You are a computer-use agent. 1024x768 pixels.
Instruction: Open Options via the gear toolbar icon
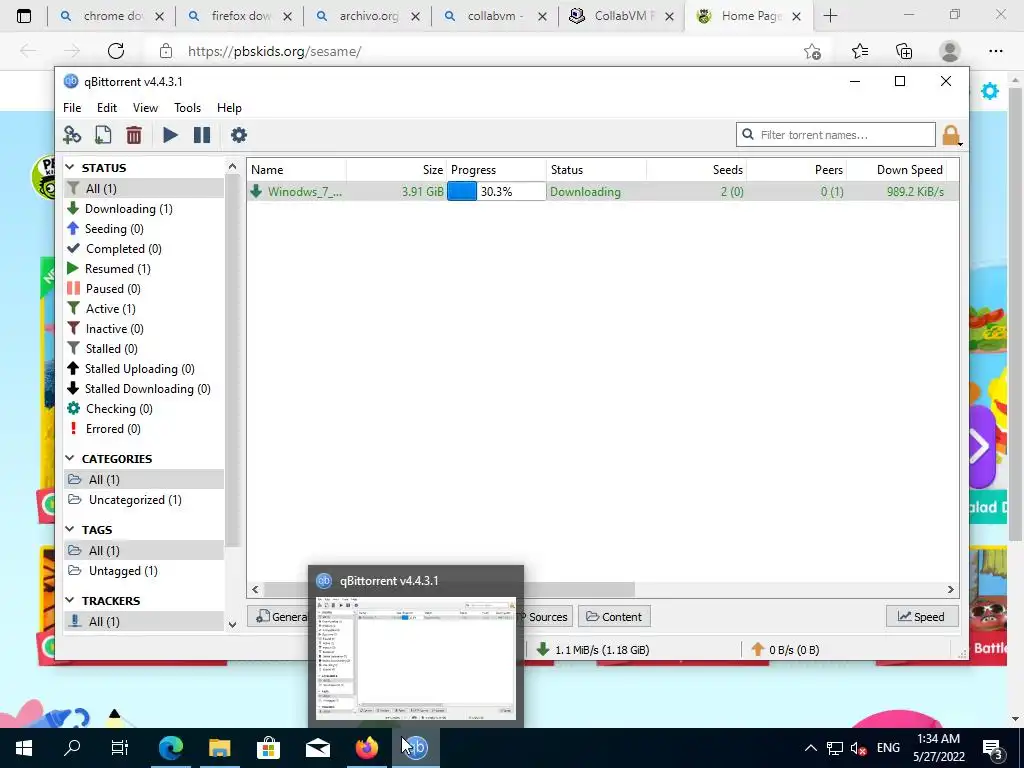pyautogui.click(x=238, y=135)
